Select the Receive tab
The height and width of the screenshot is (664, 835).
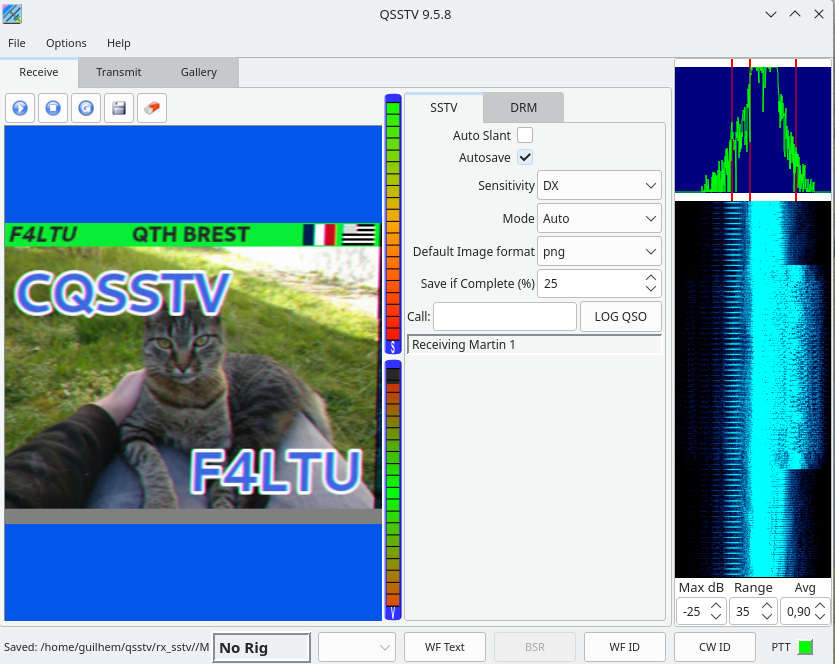point(39,72)
